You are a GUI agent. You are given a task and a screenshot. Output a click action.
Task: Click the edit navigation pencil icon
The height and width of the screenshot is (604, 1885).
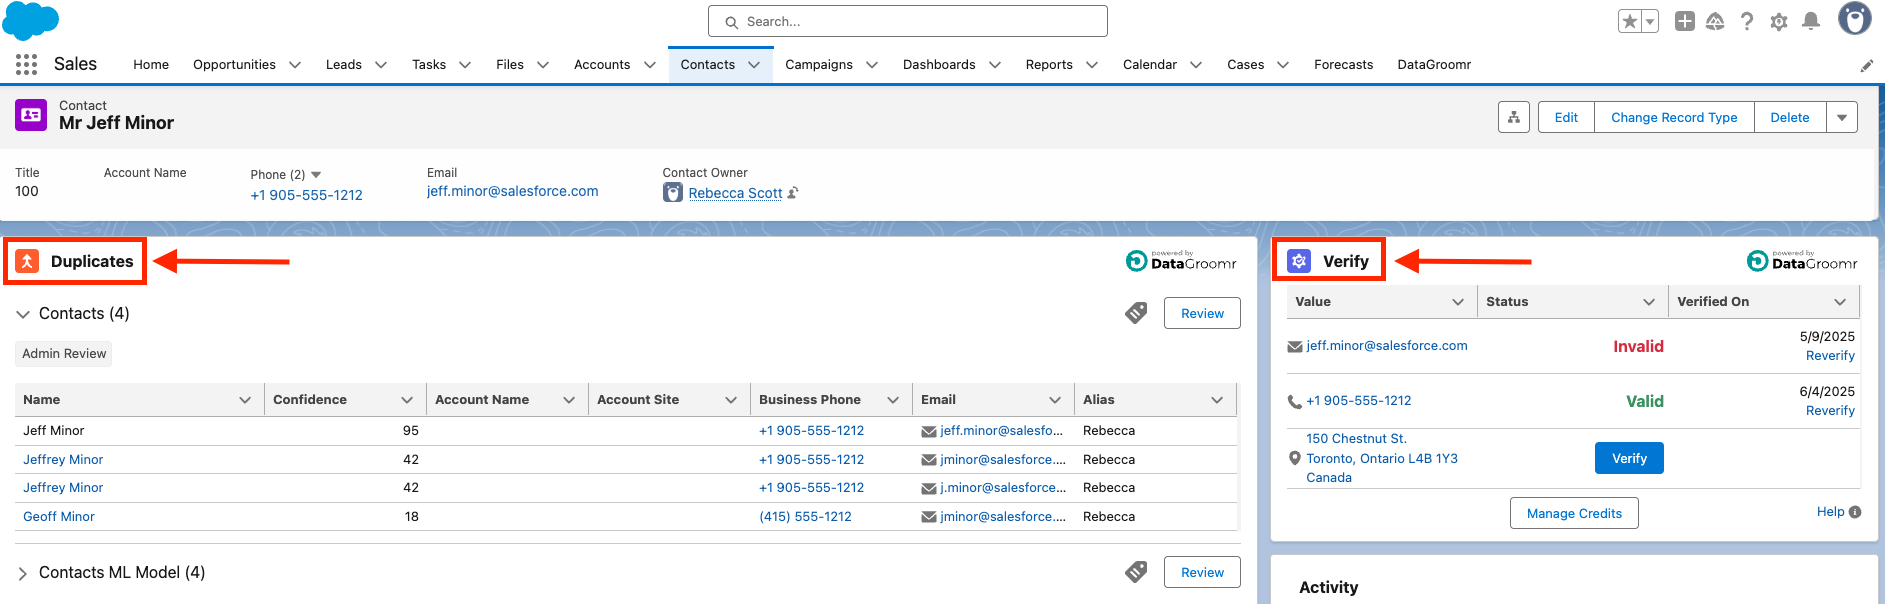1866,66
